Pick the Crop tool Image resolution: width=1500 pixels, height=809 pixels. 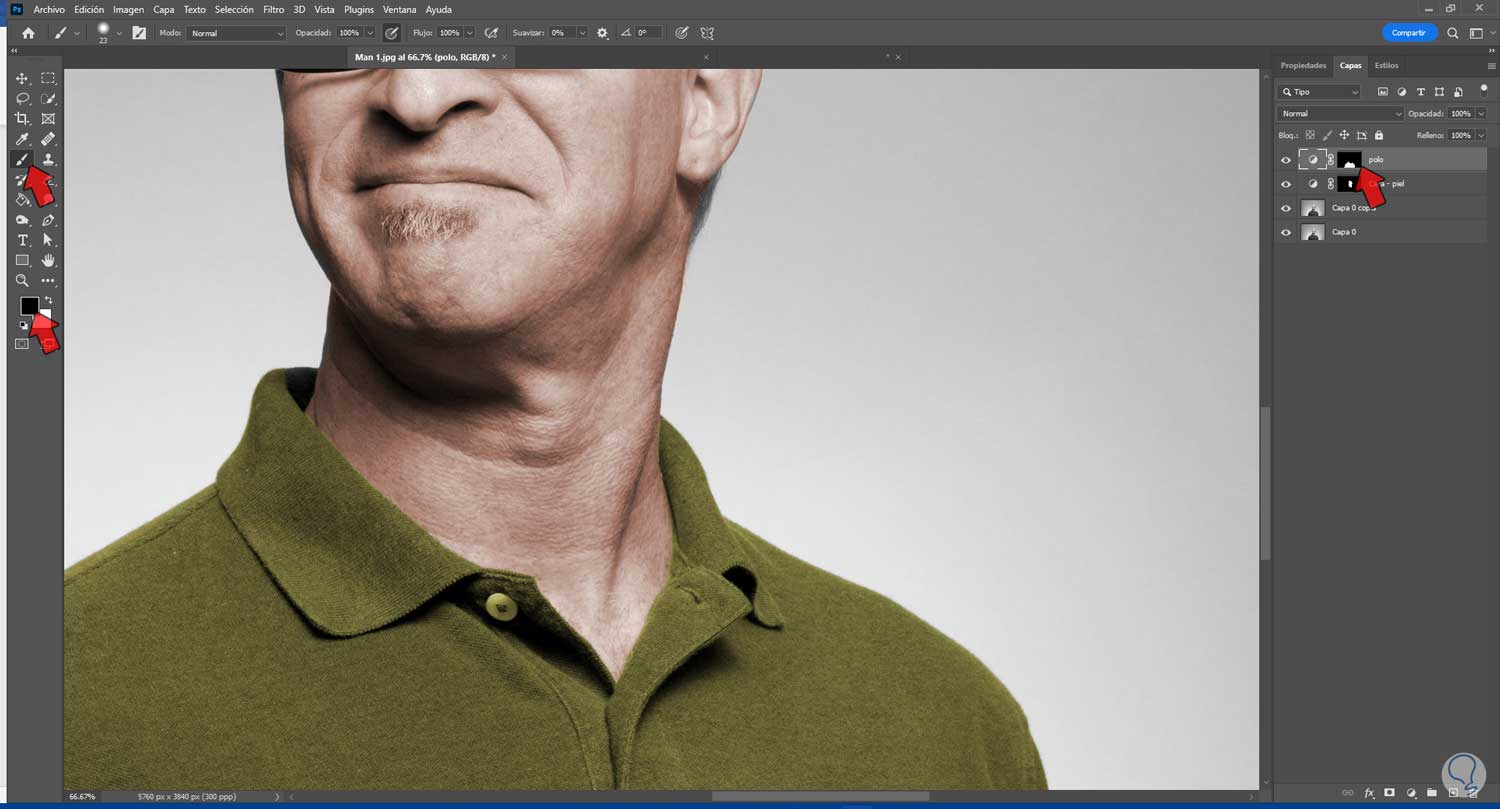coord(22,118)
